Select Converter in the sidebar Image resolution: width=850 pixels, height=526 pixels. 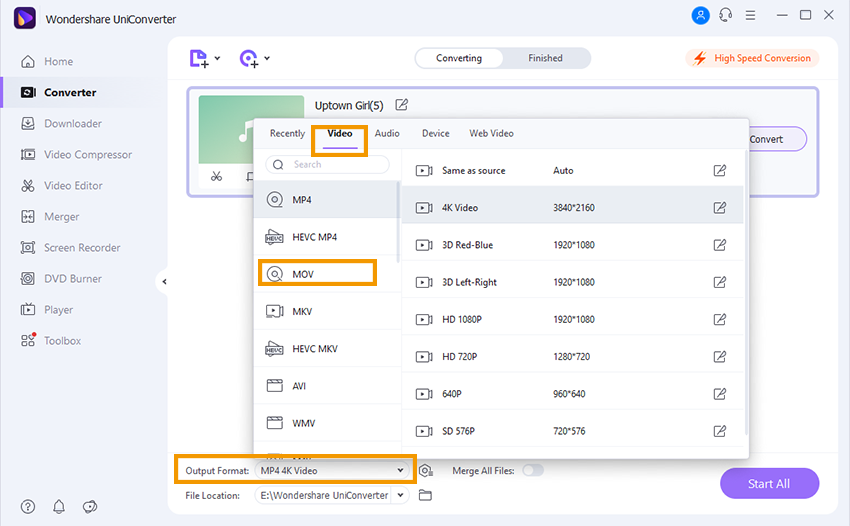click(58, 92)
